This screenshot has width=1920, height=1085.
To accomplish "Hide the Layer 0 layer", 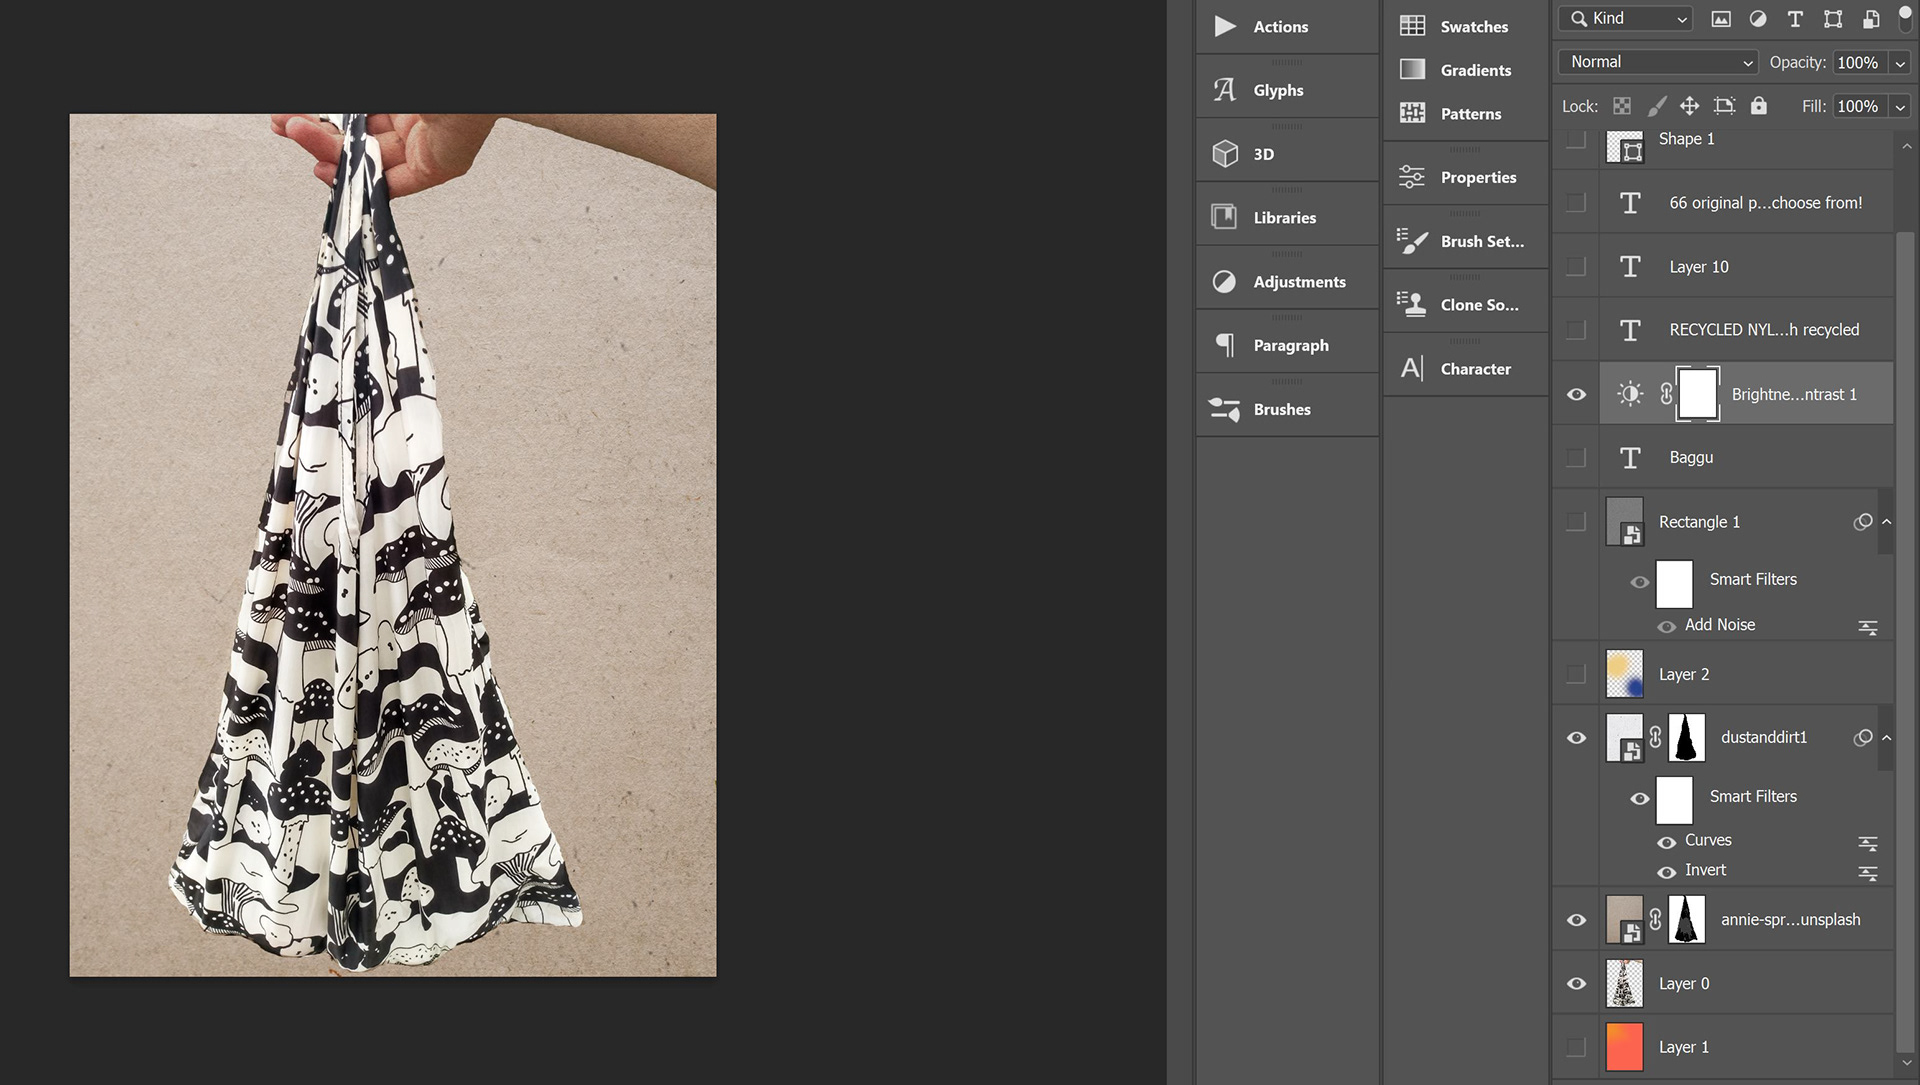I will pyautogui.click(x=1576, y=983).
